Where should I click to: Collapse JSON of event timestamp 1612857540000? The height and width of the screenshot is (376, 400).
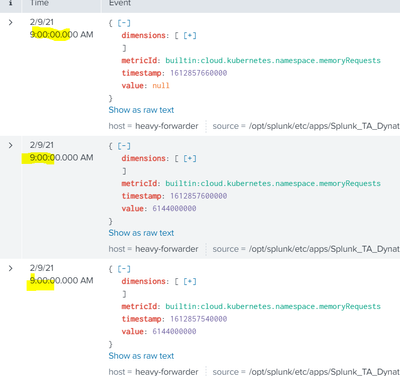124,269
